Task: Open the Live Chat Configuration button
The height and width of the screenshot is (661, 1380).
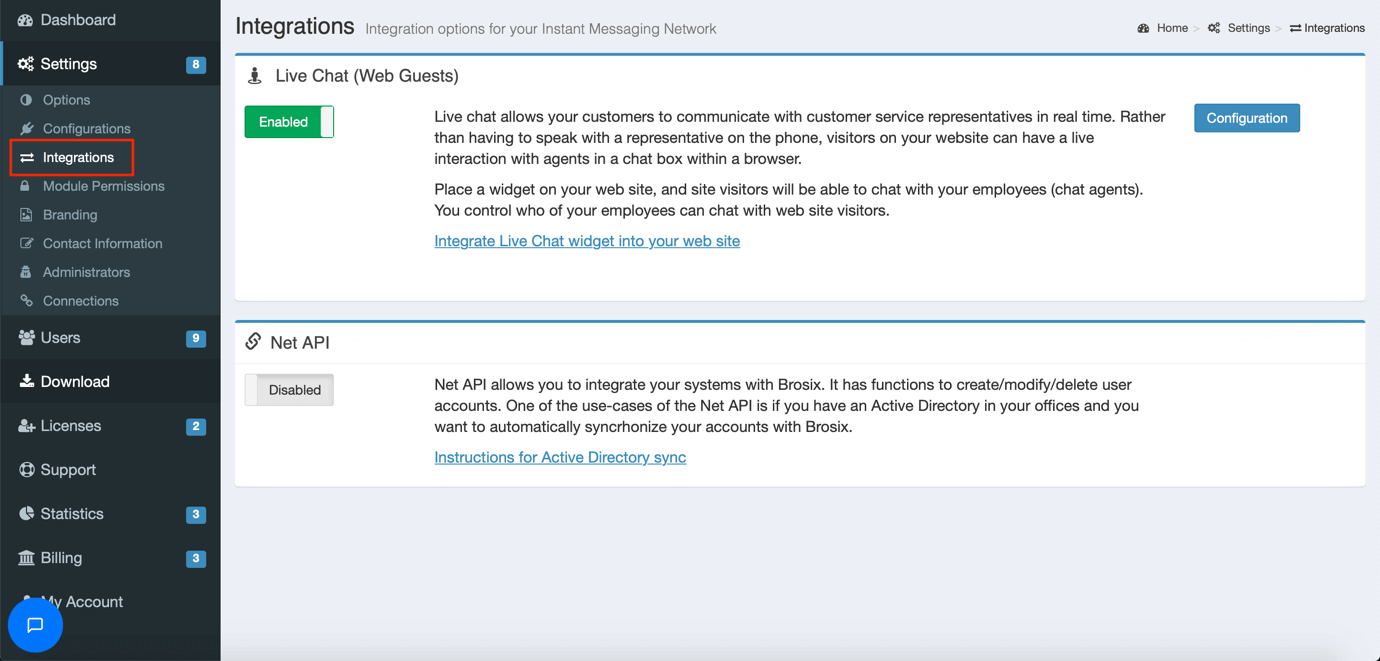Action: pos(1246,118)
